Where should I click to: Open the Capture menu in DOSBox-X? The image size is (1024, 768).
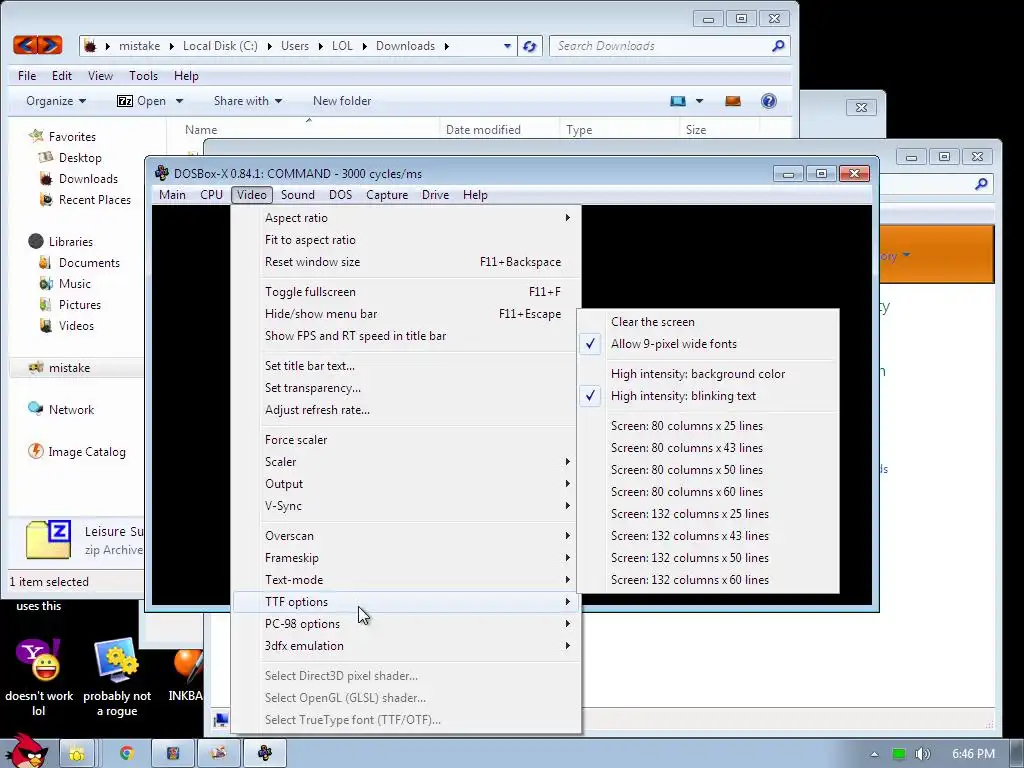[x=387, y=195]
